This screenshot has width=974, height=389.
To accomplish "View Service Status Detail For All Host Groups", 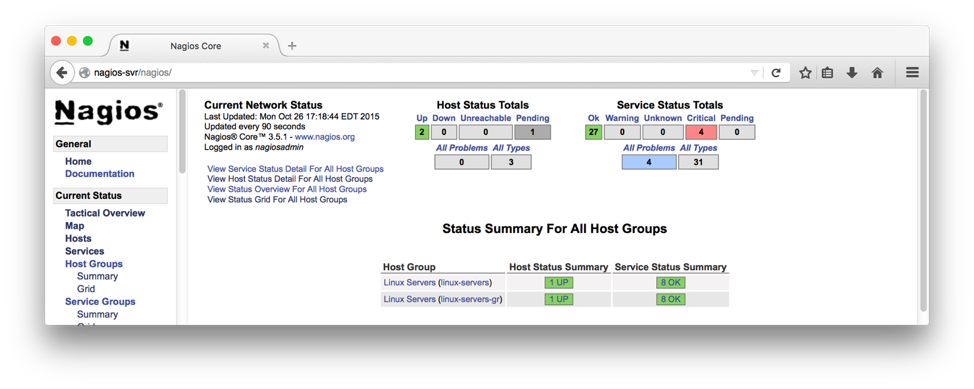I will click(x=295, y=169).
